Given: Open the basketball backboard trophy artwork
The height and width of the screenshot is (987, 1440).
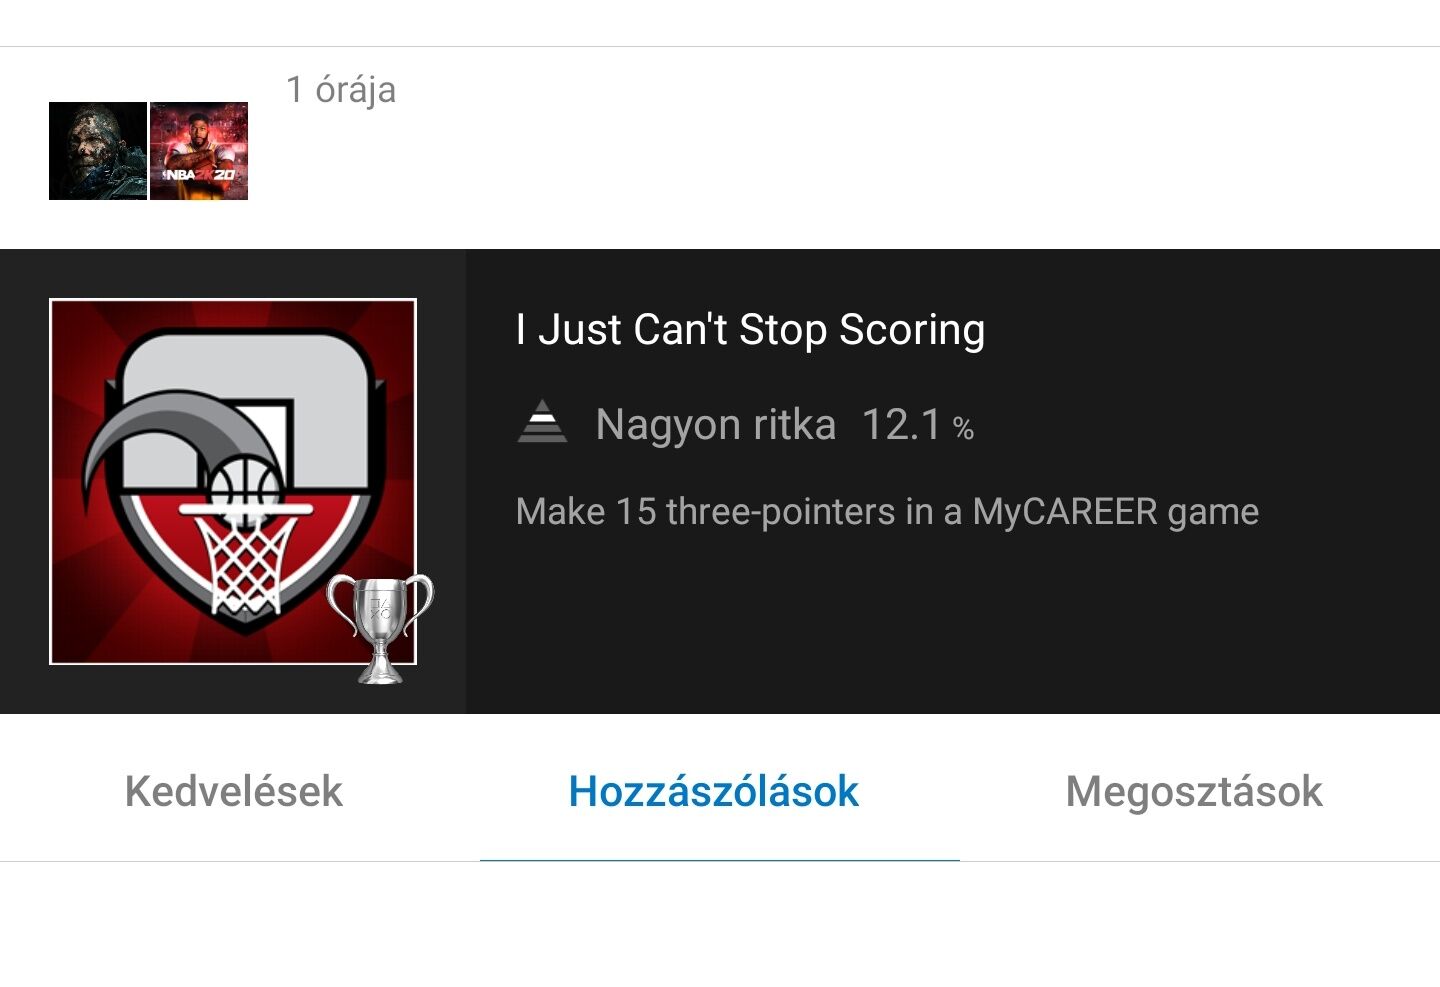Looking at the screenshot, I should (233, 481).
